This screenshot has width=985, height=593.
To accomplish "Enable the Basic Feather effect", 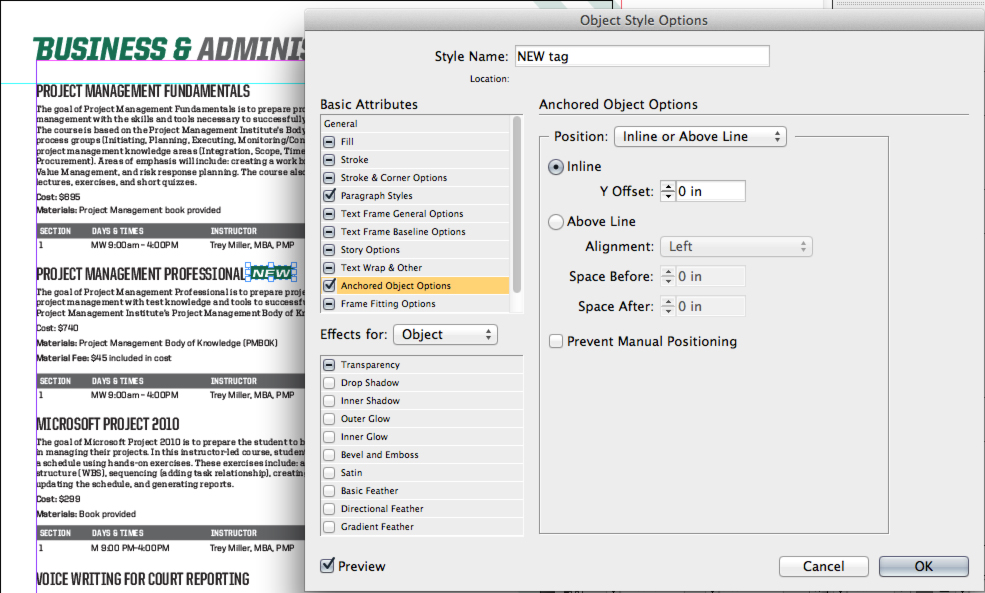I will coord(329,491).
